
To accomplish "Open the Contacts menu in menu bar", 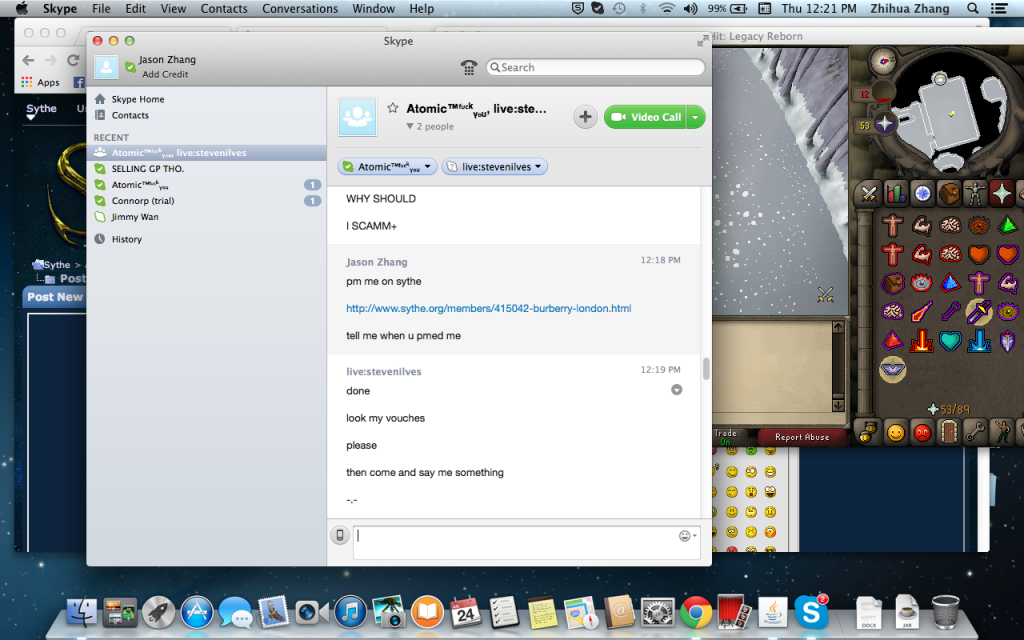I will coord(224,8).
